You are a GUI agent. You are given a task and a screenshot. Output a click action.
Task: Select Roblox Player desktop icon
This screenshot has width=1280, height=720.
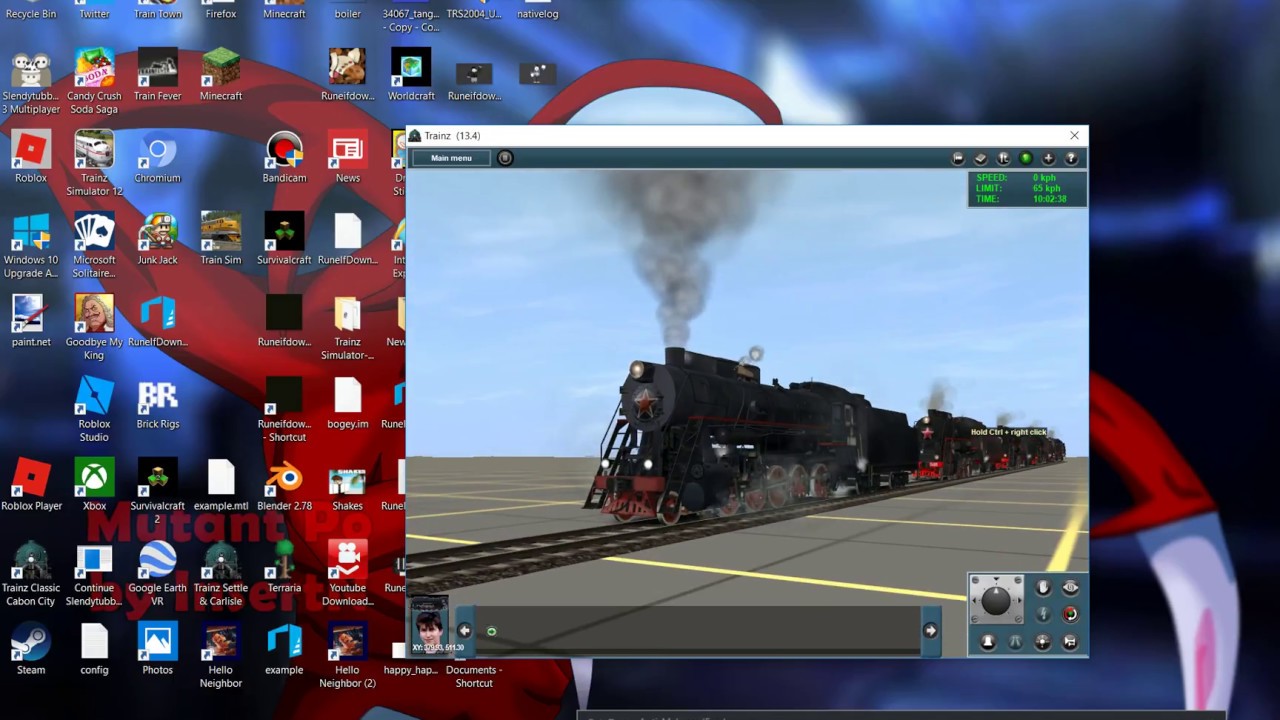31,485
